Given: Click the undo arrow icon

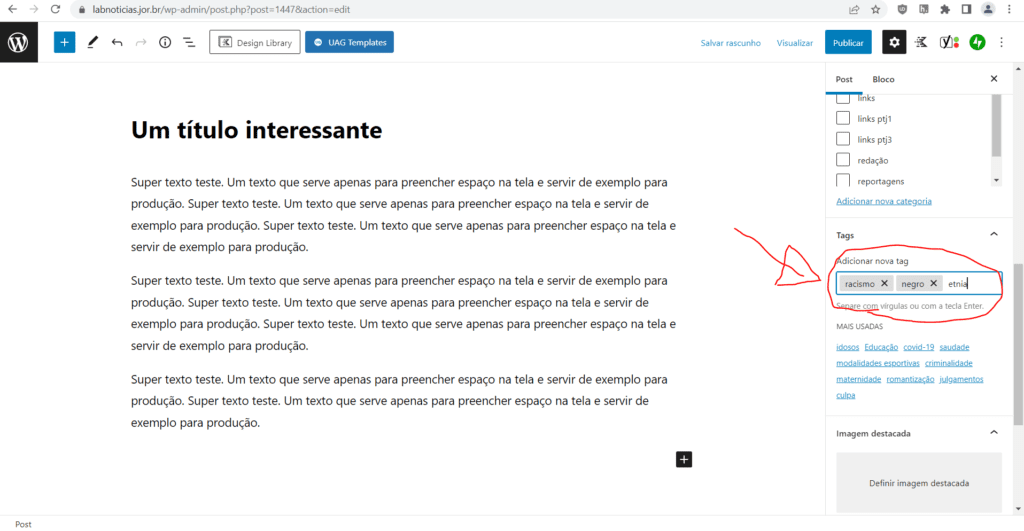Looking at the screenshot, I should click(x=117, y=42).
